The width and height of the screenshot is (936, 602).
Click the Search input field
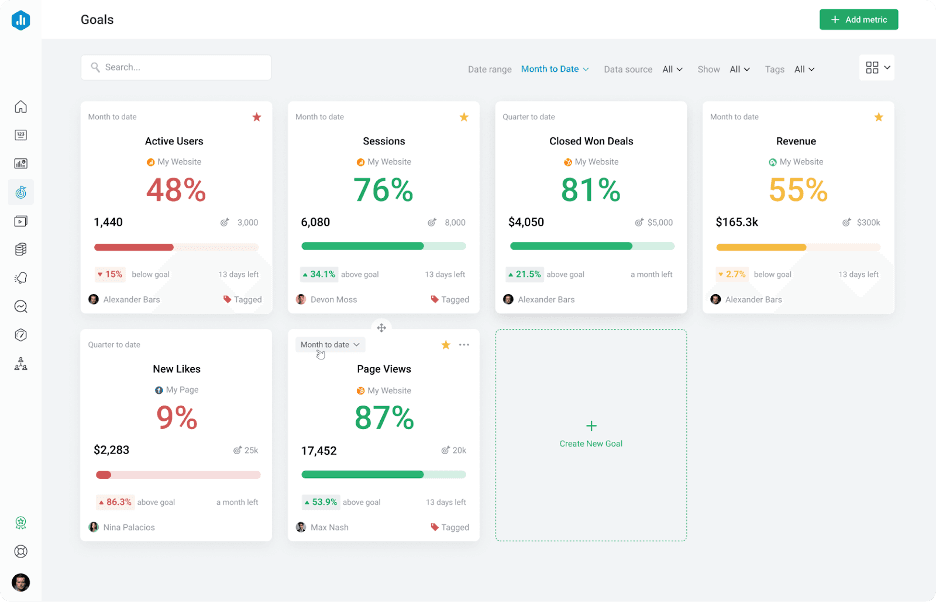(x=176, y=68)
